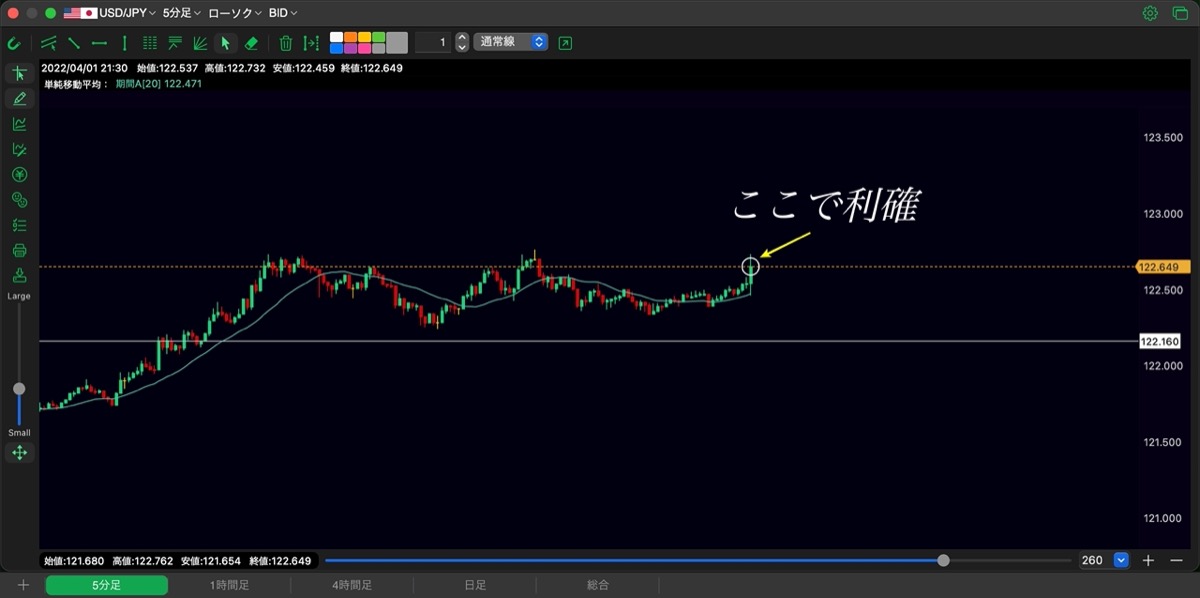The width and height of the screenshot is (1200, 598).
Task: Expand the BID price type dropdown
Action: tap(285, 13)
